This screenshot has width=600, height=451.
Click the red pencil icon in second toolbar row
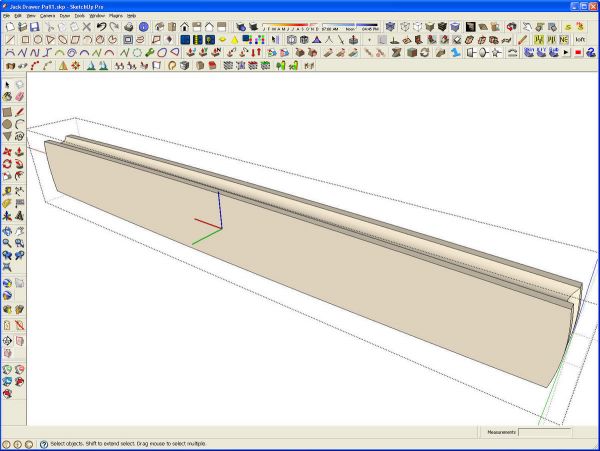click(x=522, y=39)
